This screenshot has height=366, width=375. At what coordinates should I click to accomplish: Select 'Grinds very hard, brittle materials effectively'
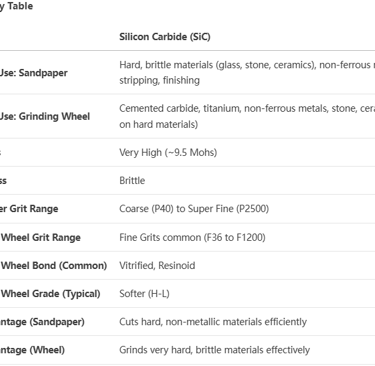(x=214, y=350)
